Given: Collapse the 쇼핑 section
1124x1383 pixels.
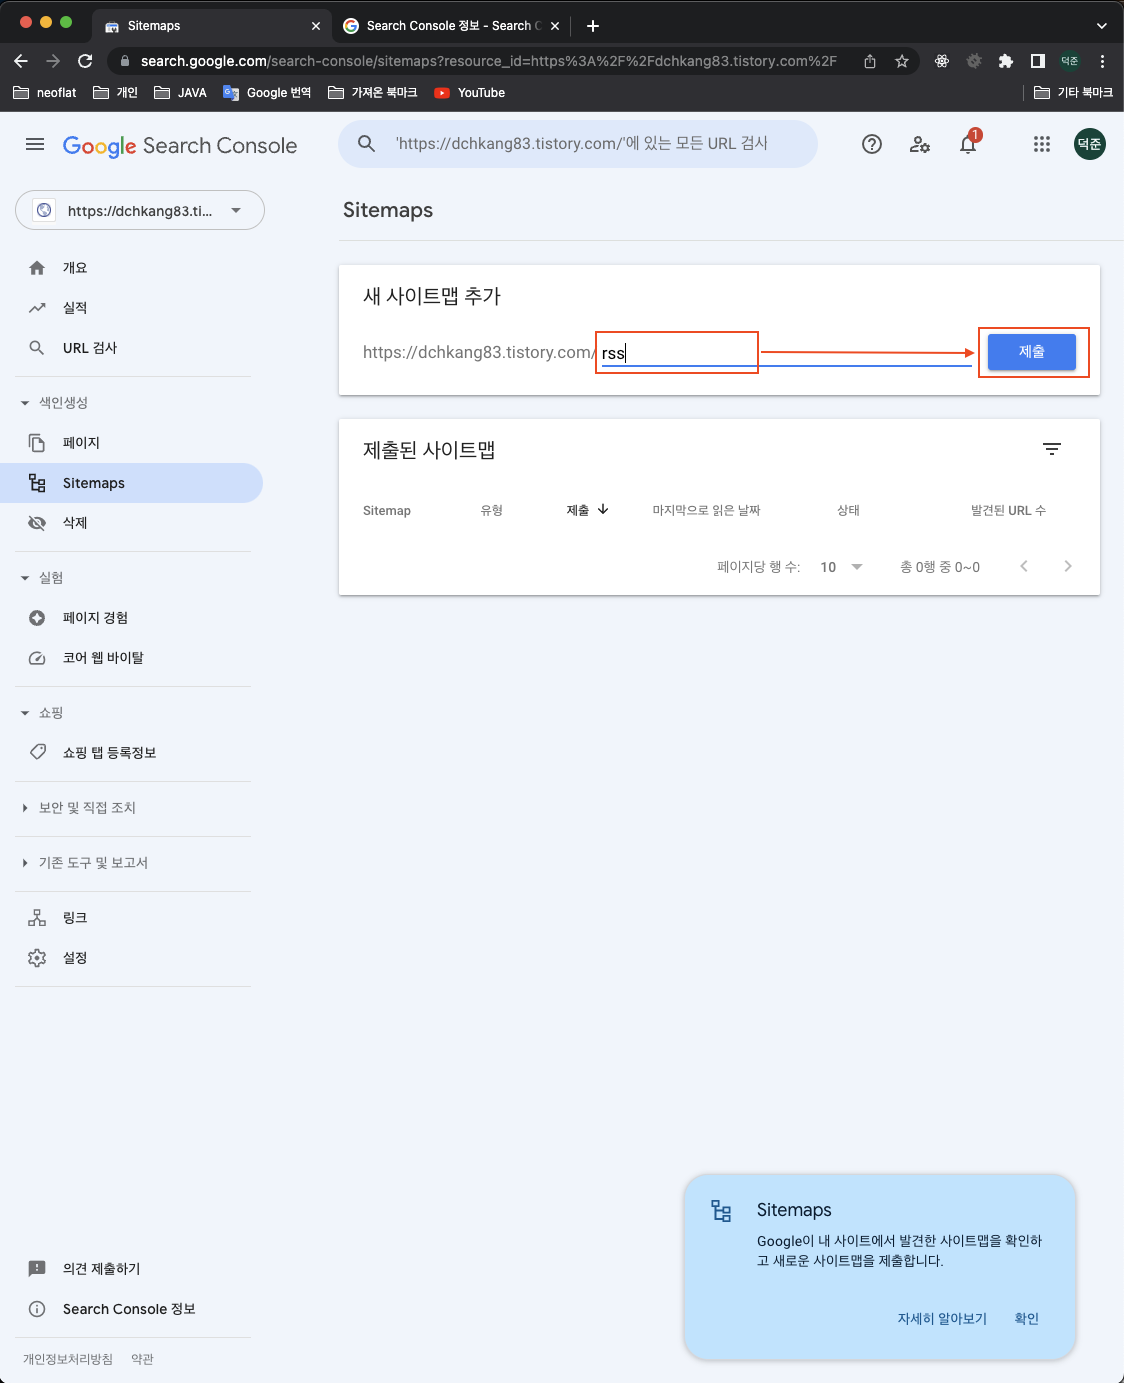Looking at the screenshot, I should click(x=42, y=712).
